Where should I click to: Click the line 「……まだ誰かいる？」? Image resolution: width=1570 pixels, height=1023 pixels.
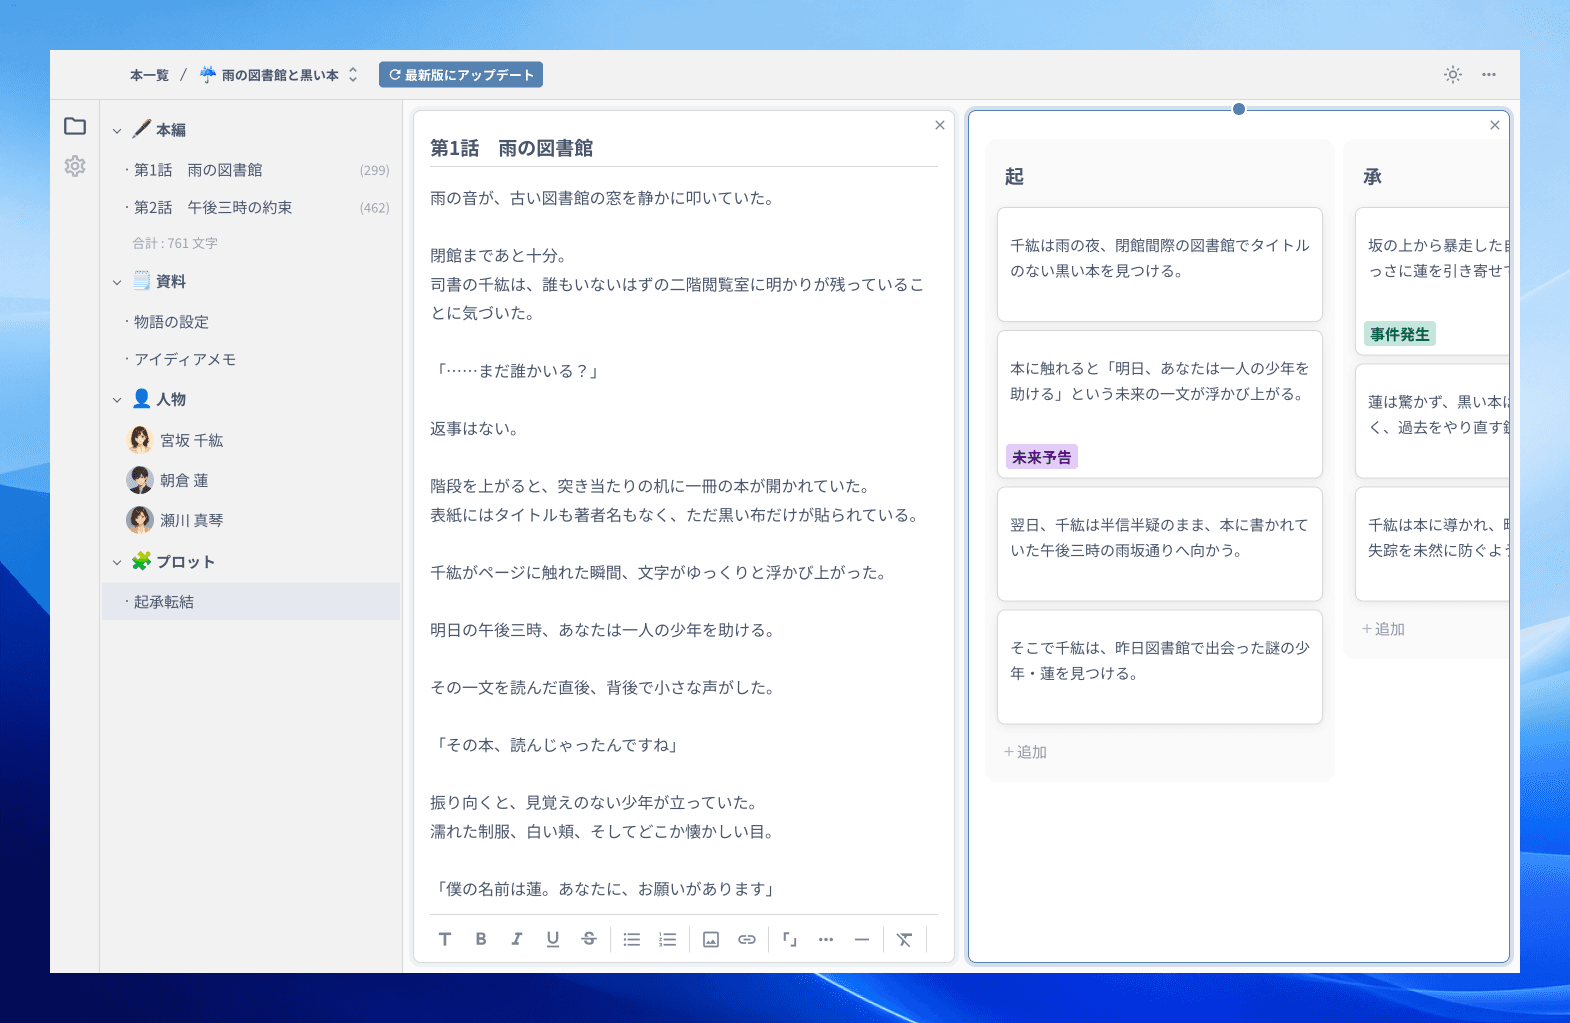(x=517, y=371)
